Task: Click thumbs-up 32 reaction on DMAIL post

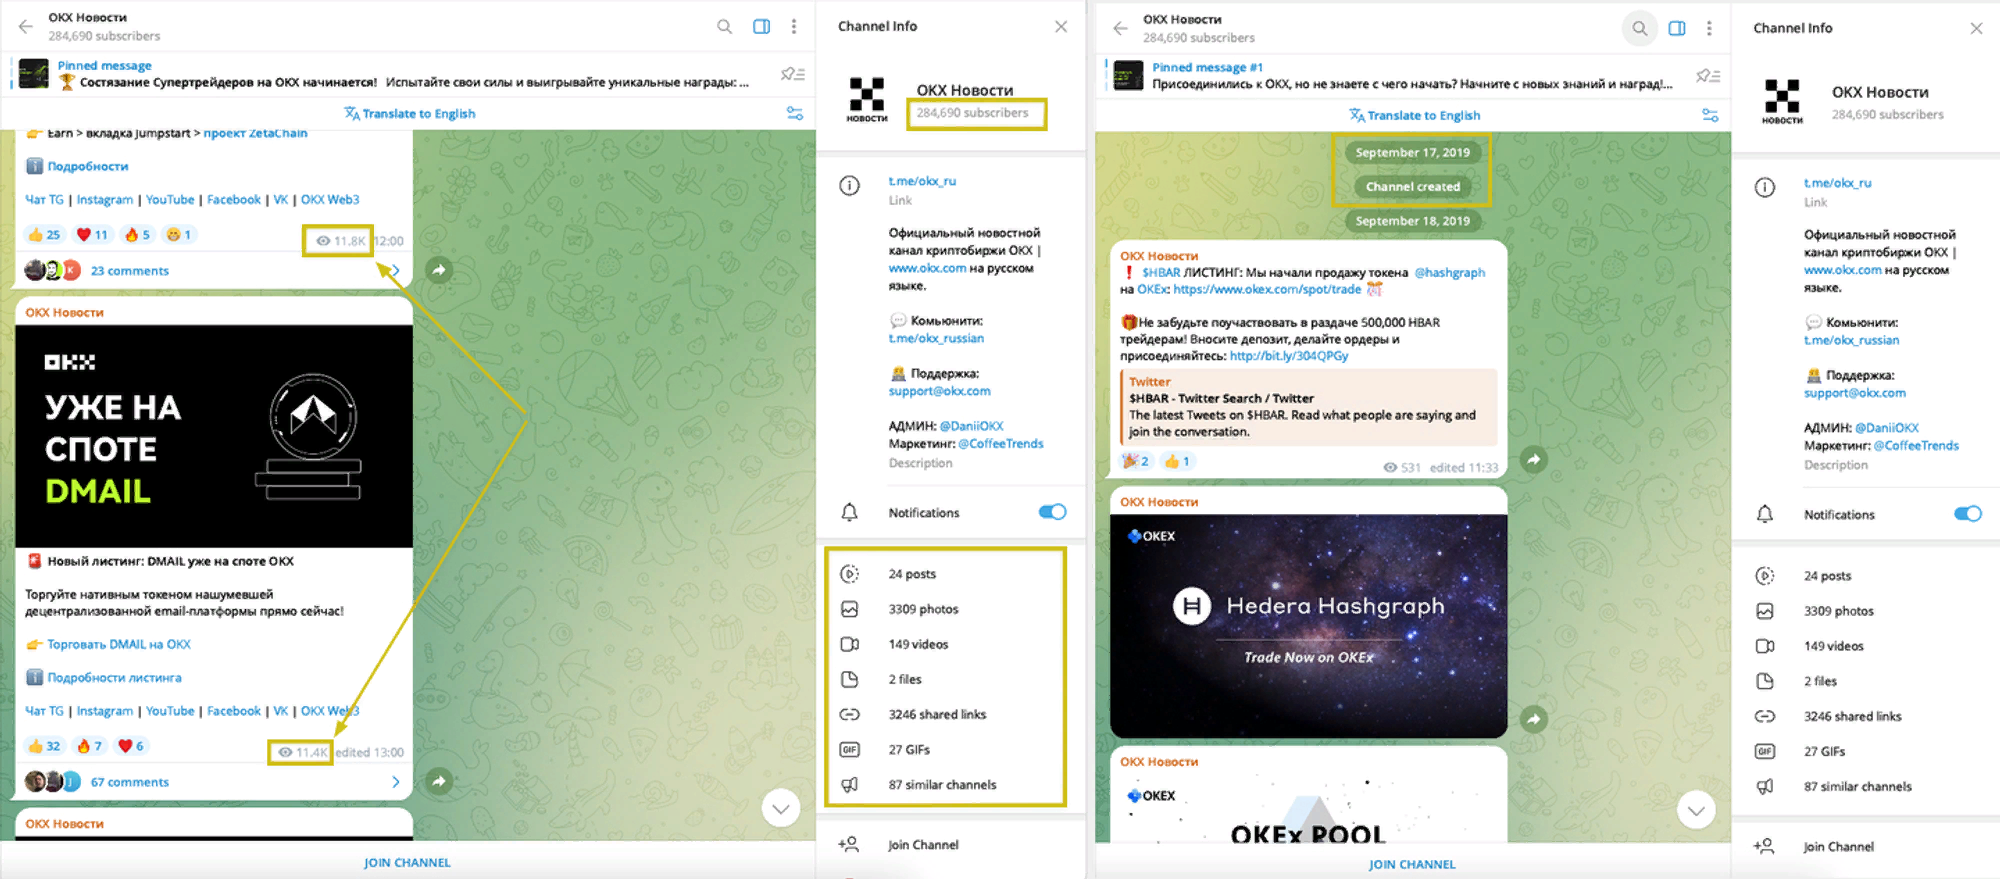Action: pos(44,746)
